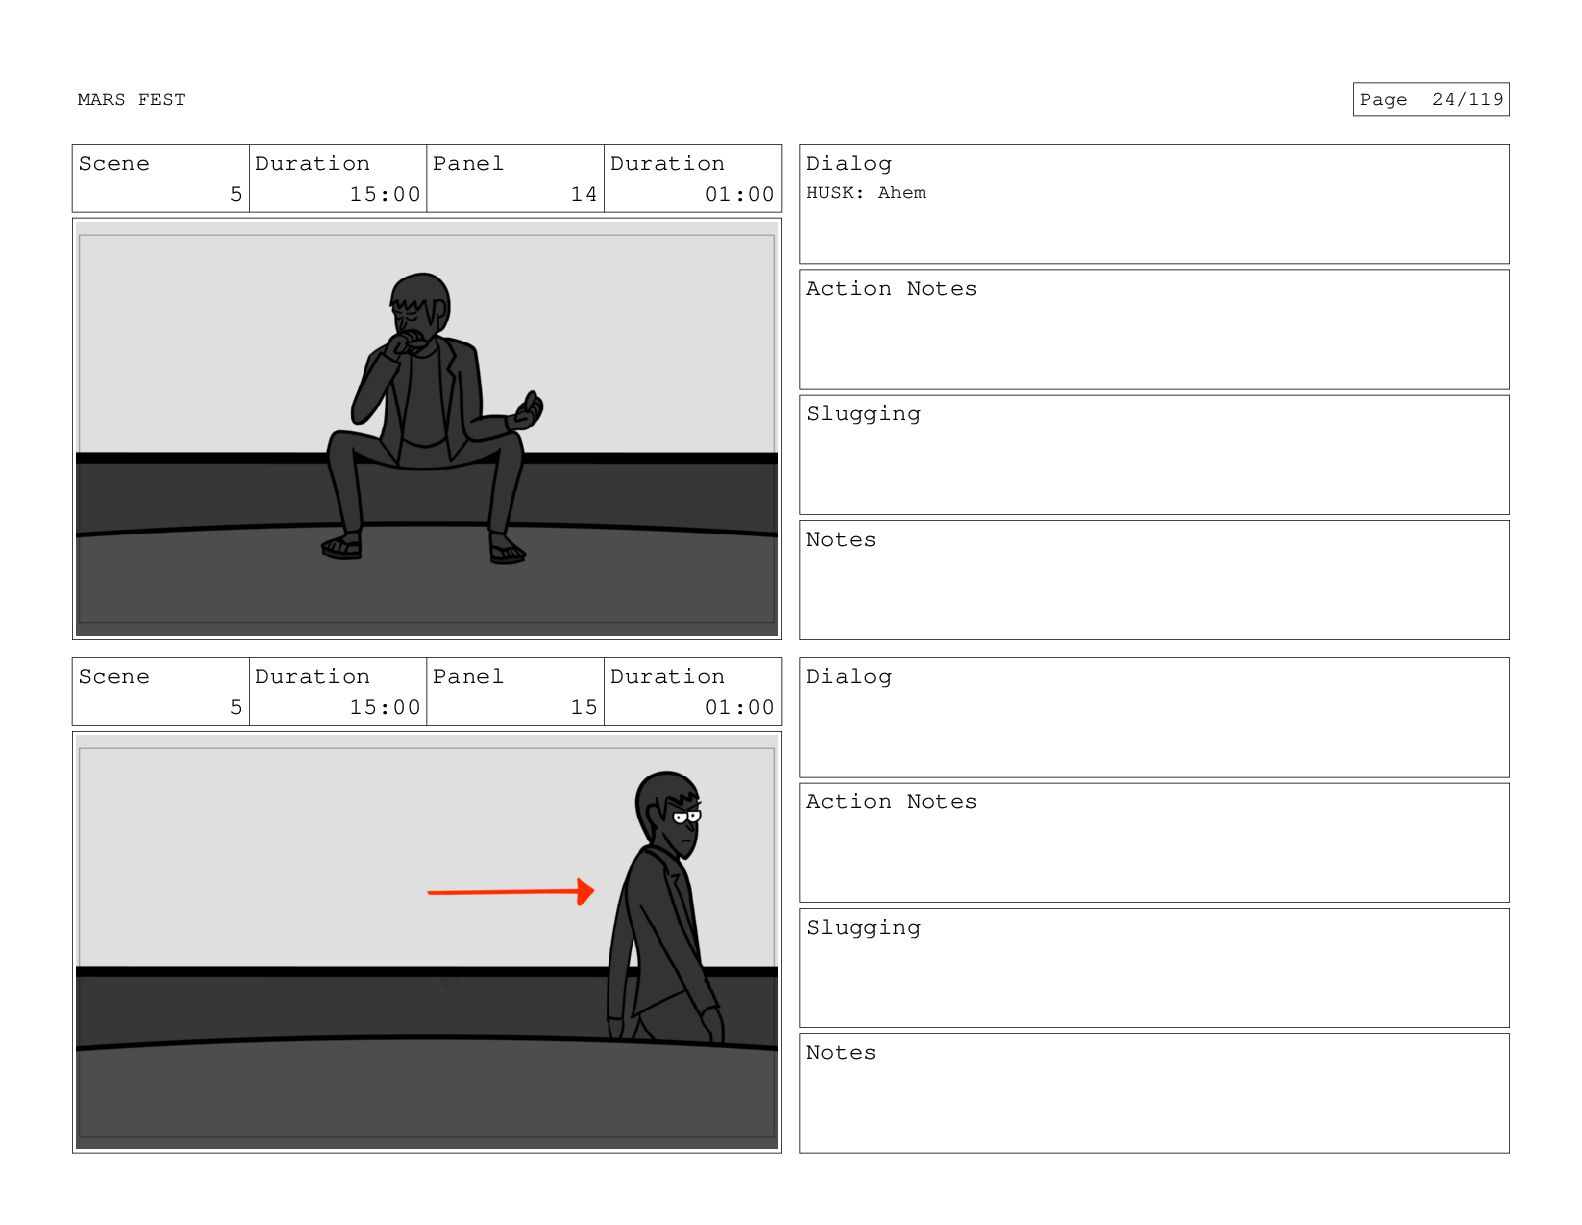Click the 01:00 panel duration in panel 14 row
Viewport: 1582px width, 1225px height.
point(739,194)
